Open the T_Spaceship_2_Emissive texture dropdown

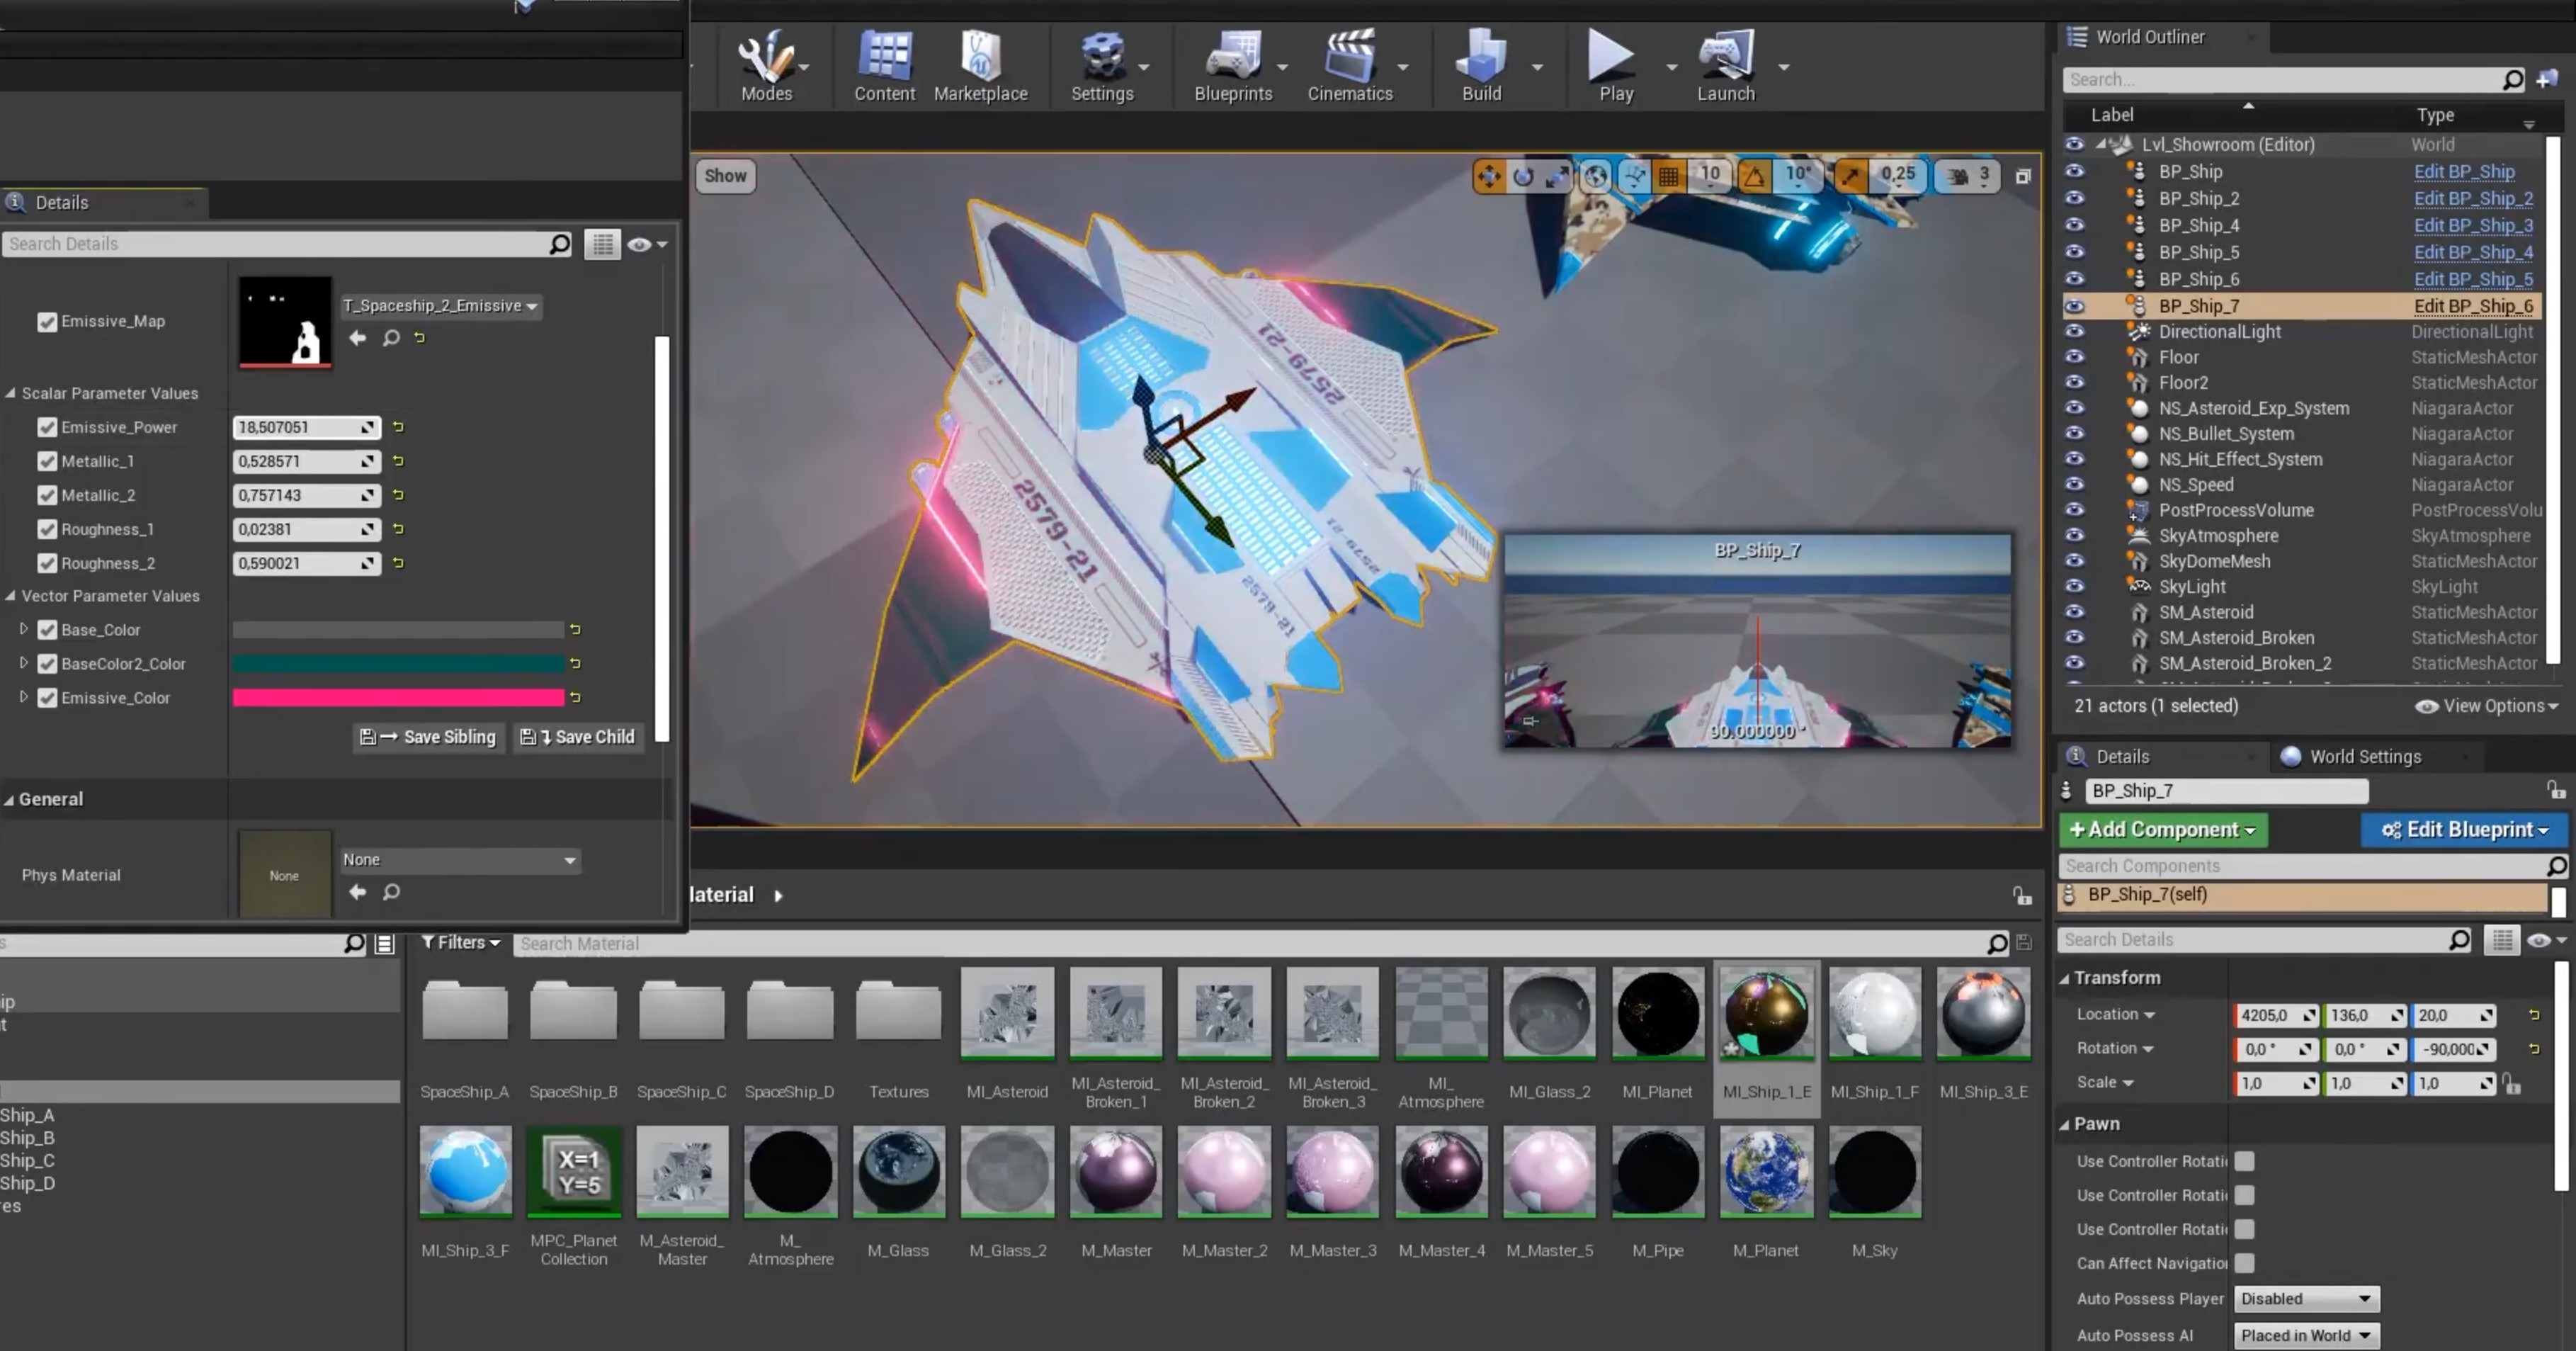(x=440, y=306)
